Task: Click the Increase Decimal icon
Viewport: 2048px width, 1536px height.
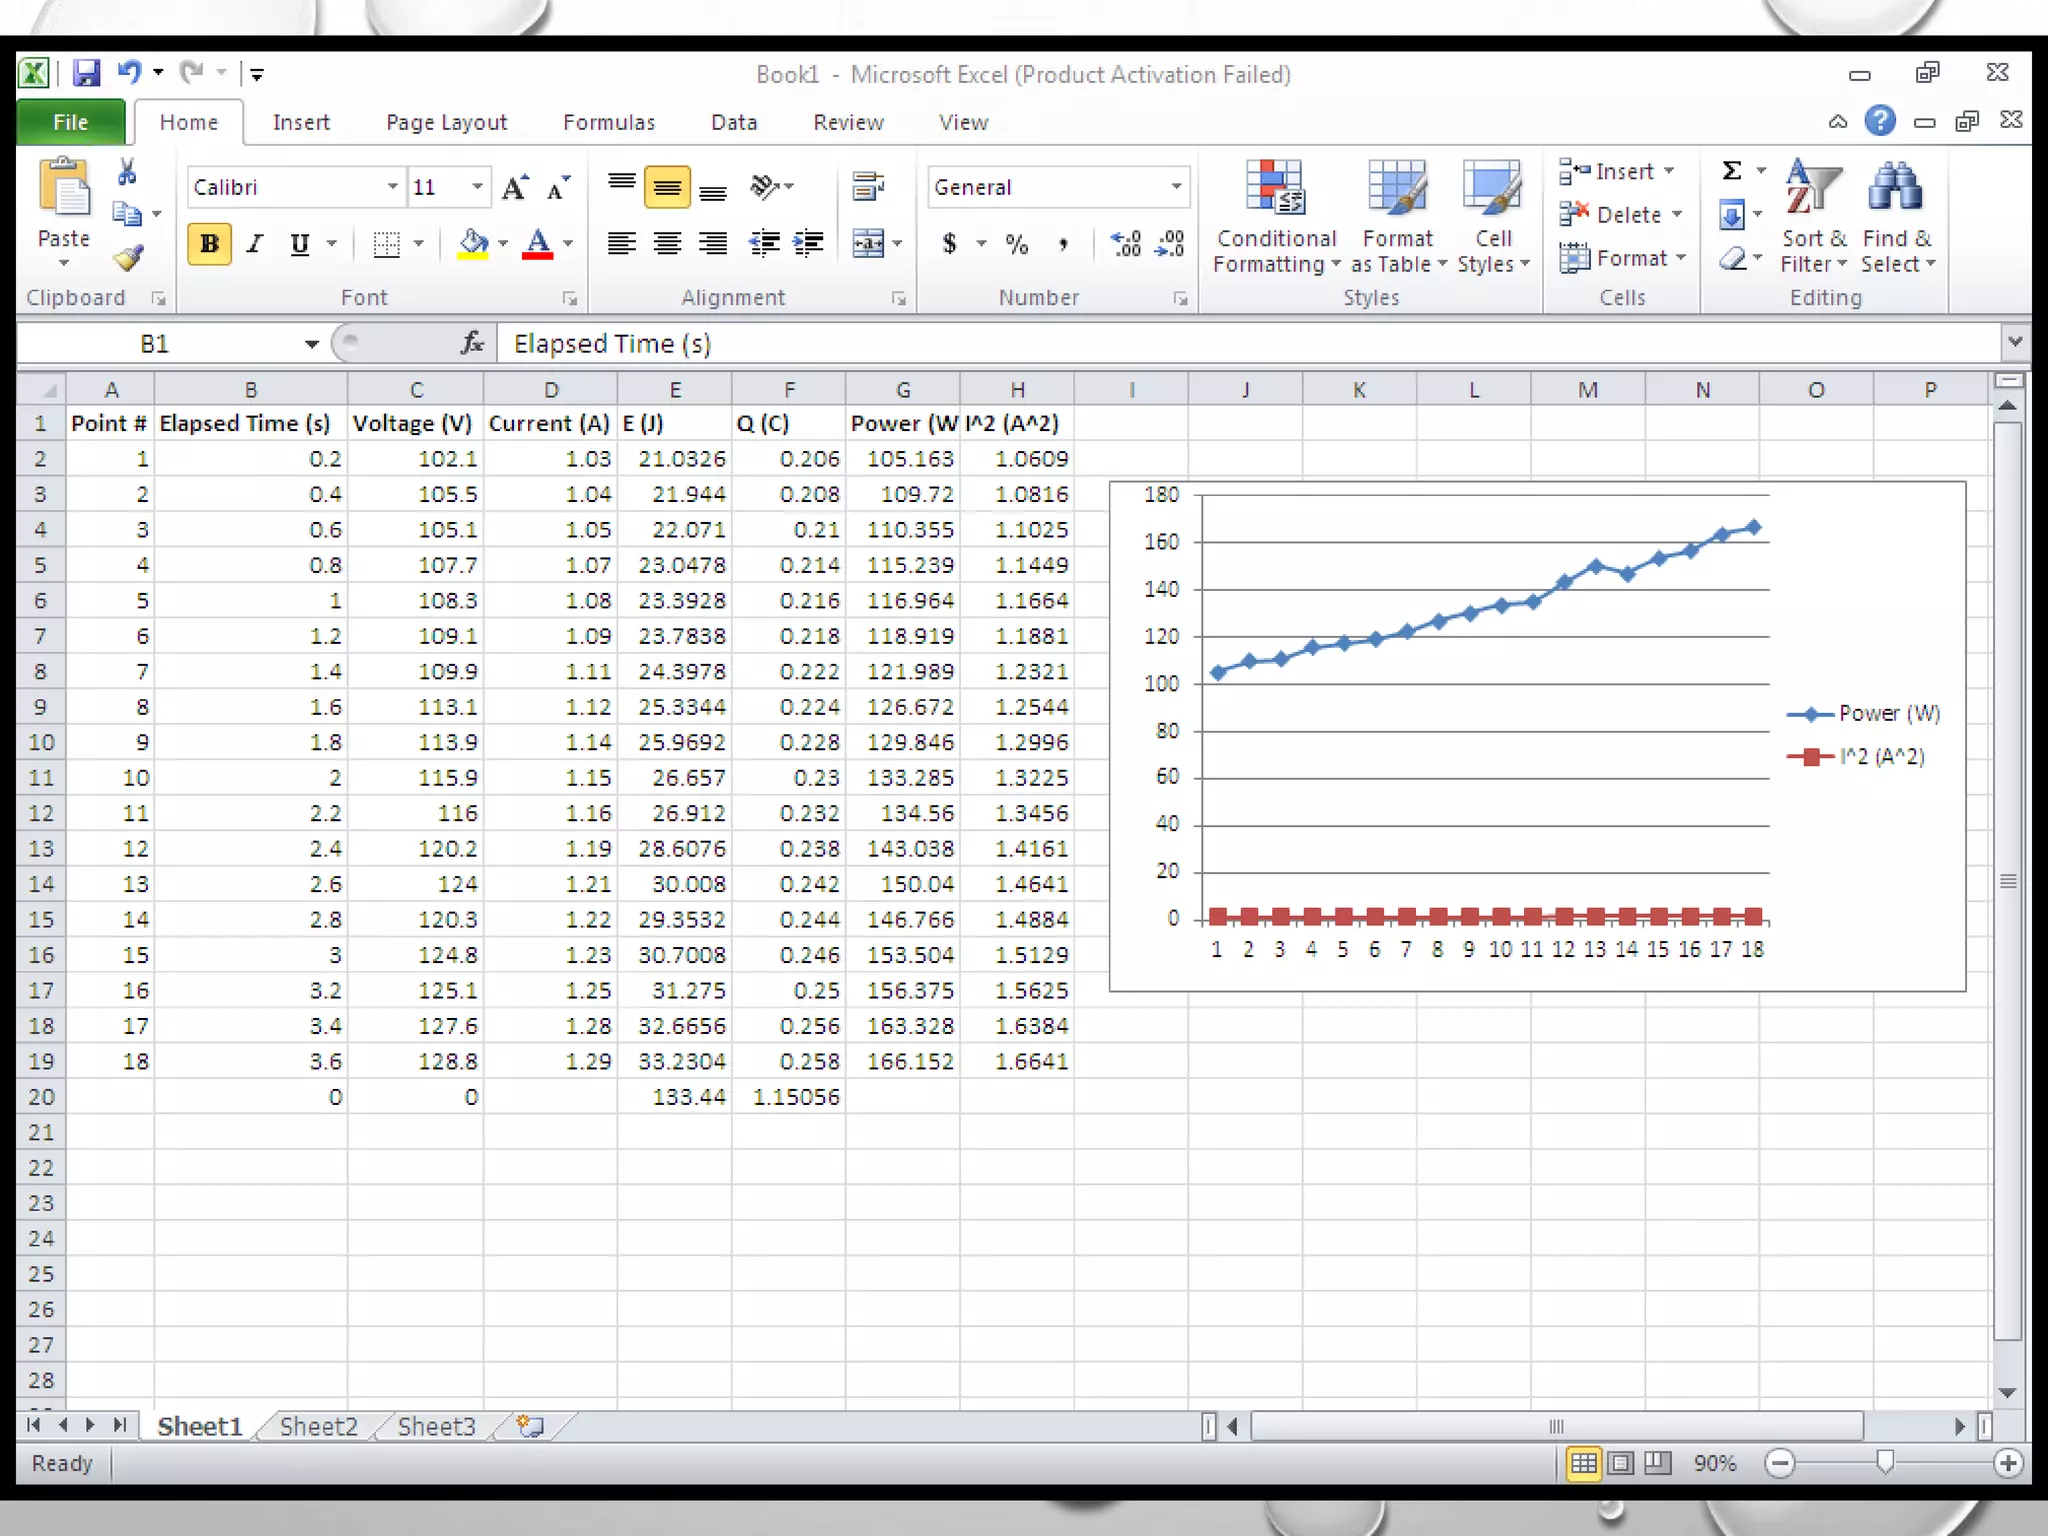Action: [1126, 243]
